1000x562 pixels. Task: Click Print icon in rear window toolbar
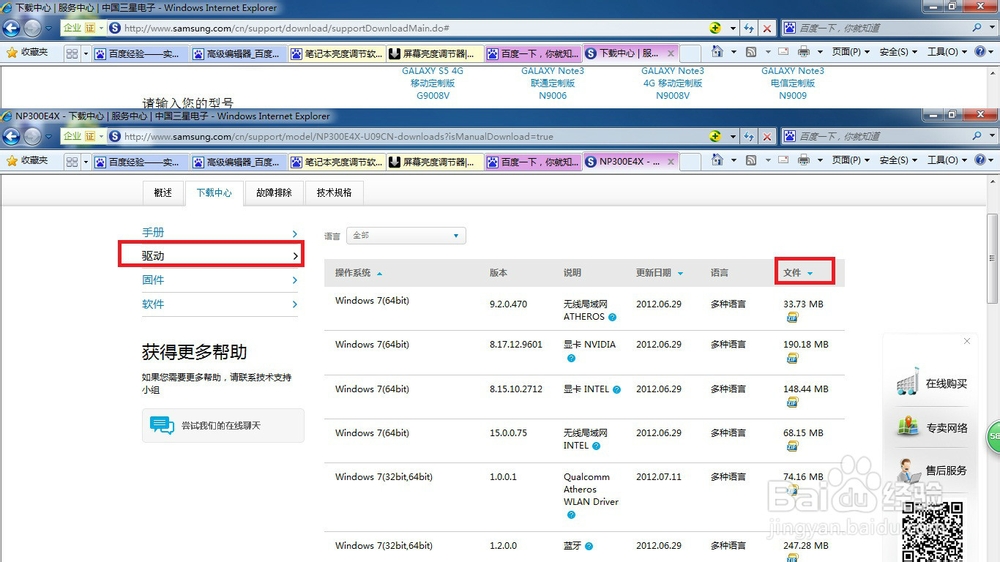click(804, 52)
